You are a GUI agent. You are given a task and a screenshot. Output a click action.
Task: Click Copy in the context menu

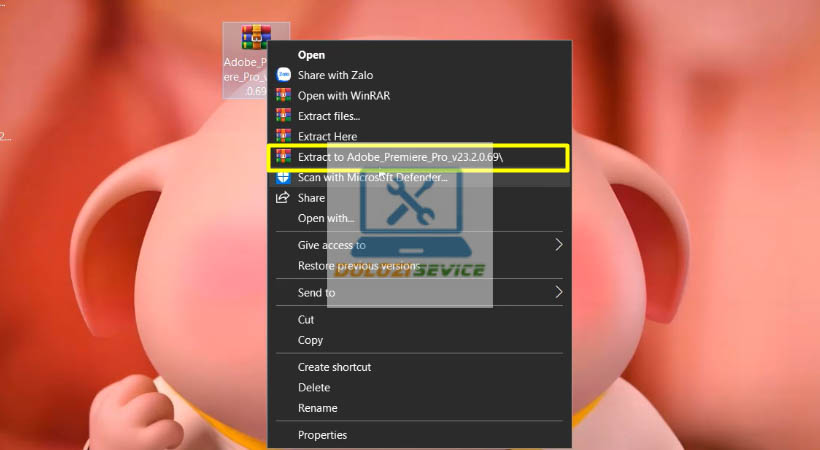310,340
